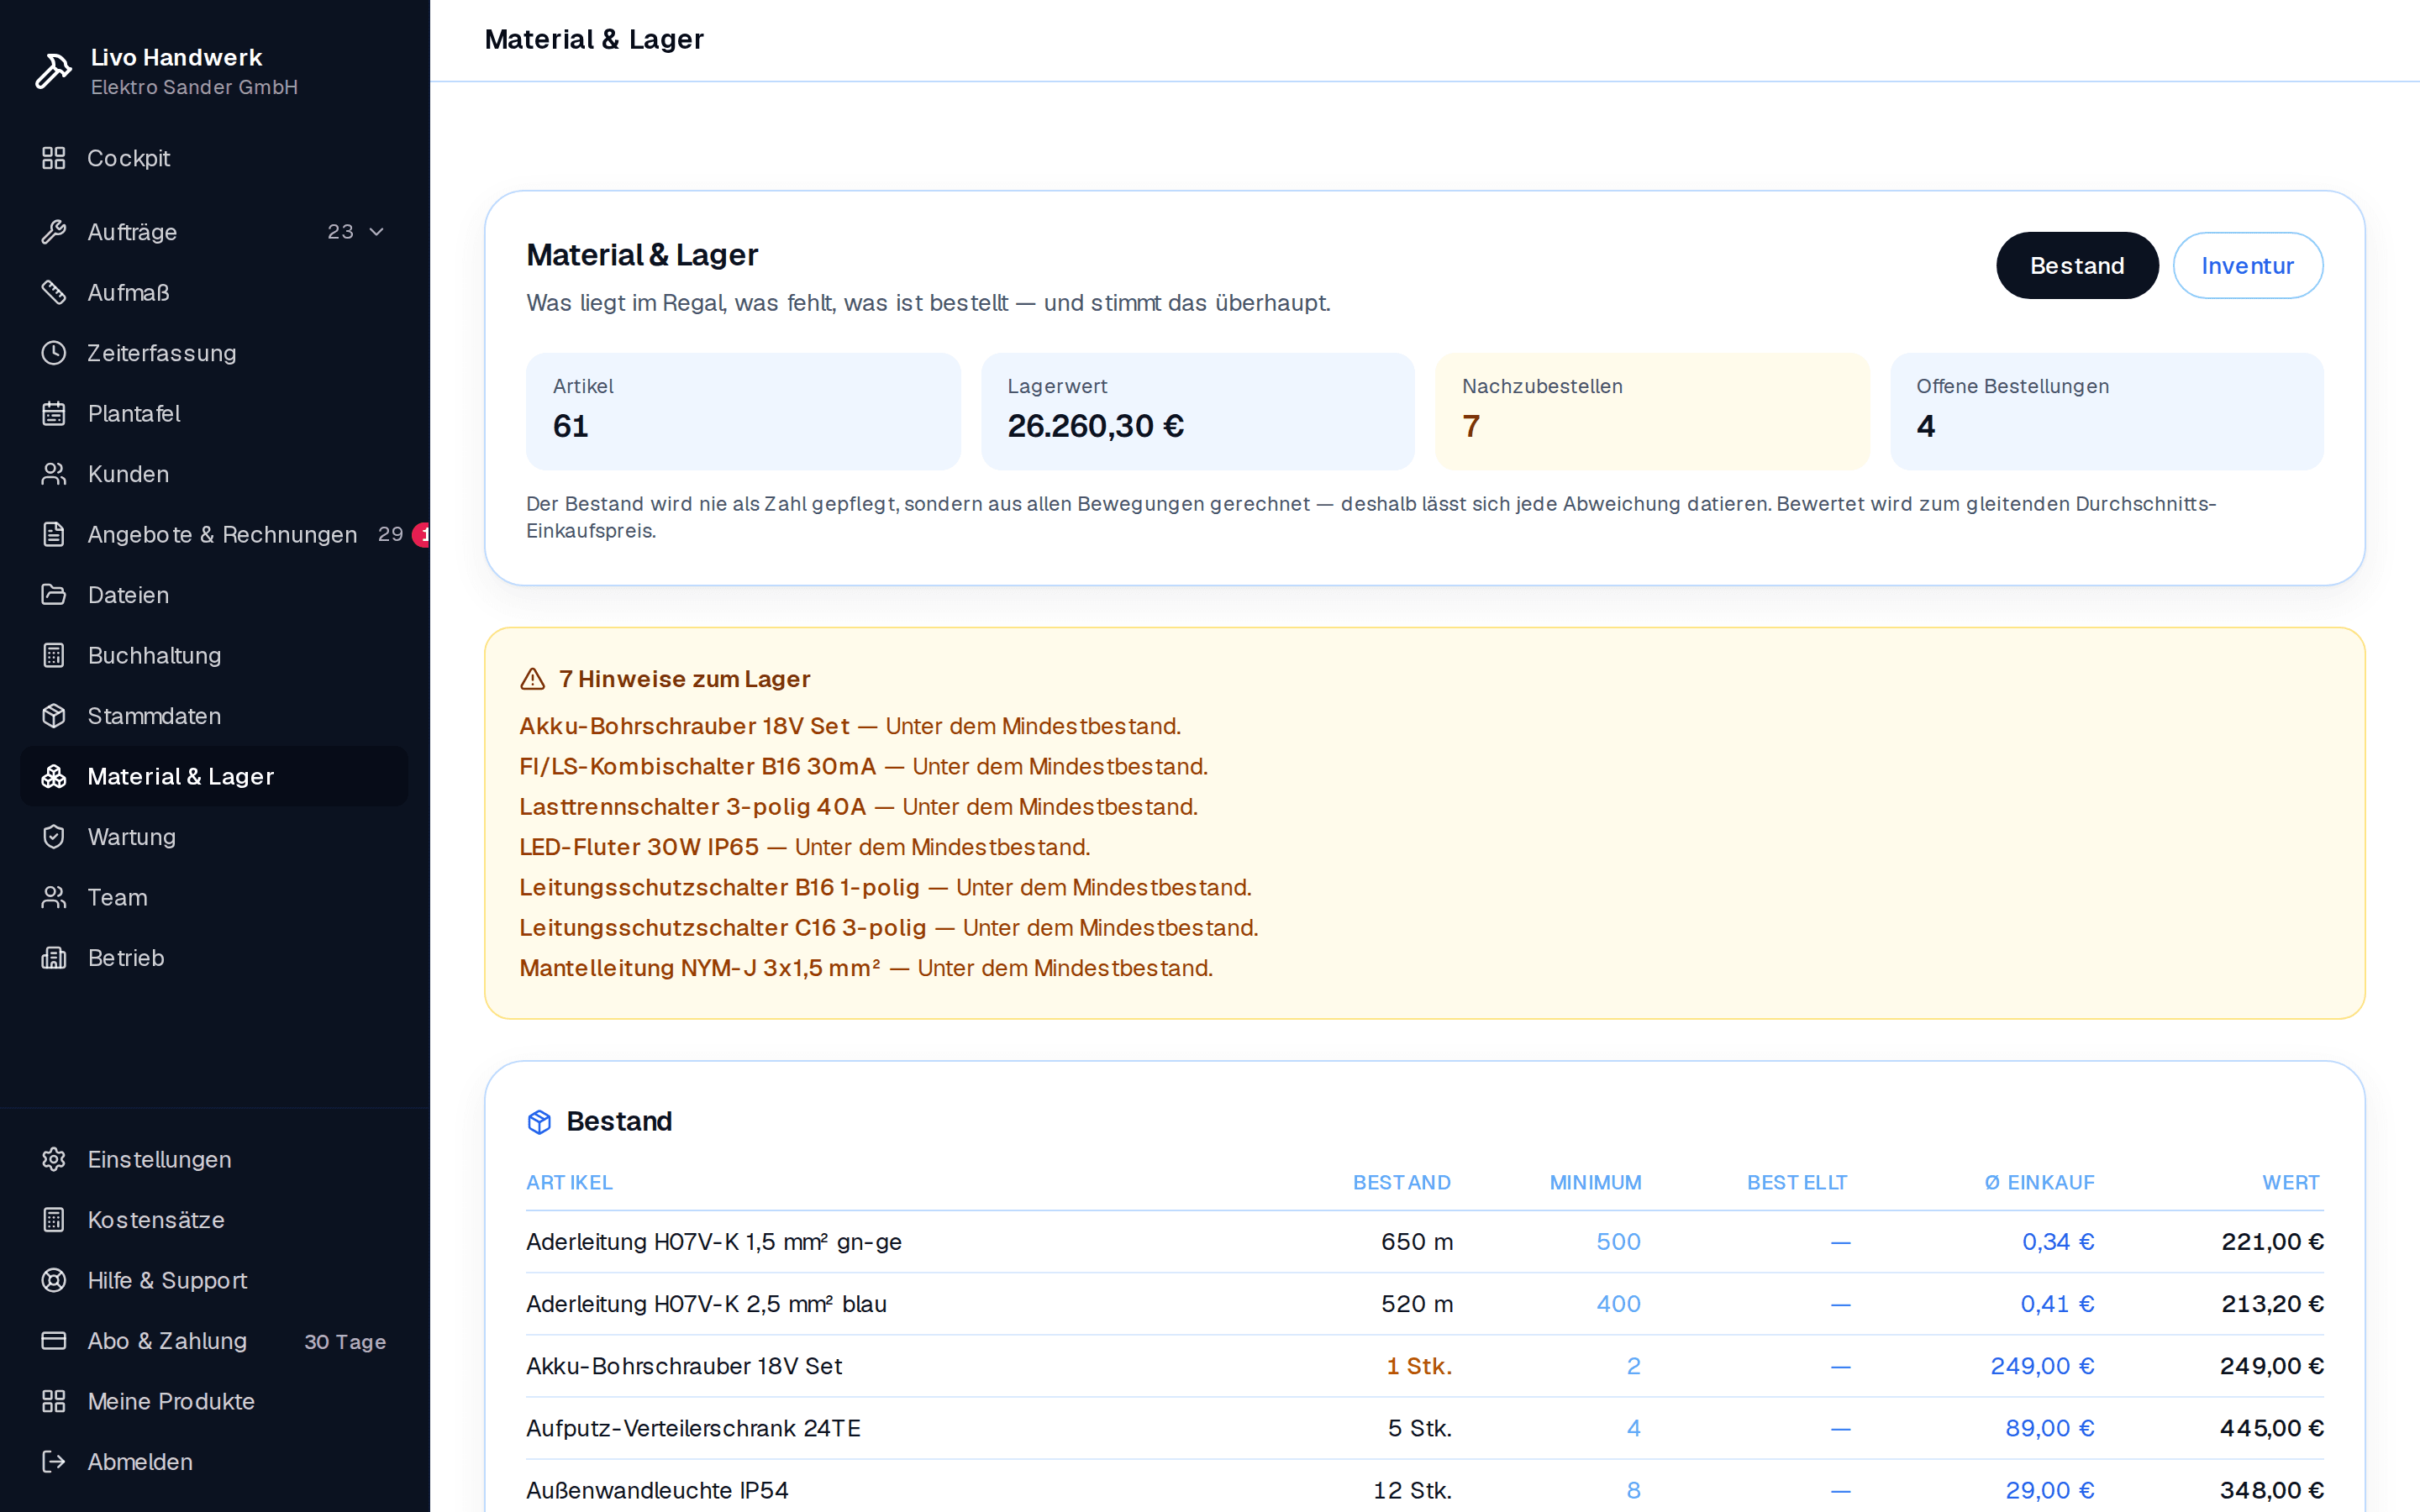Click the Buchhaltung calculator icon
The width and height of the screenshot is (2420, 1512).
[x=54, y=655]
